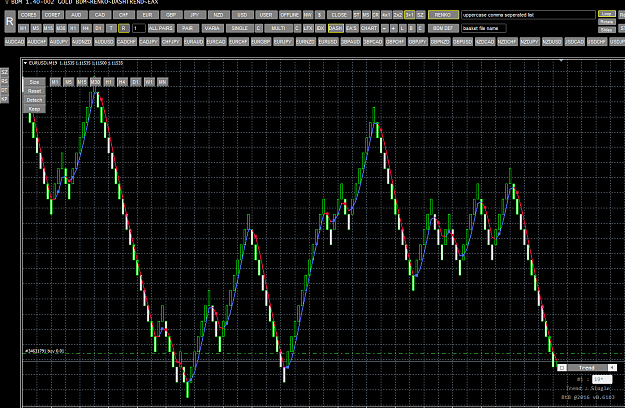Choose the MULTI mode button
This screenshot has width=625, height=408.
coord(278,28)
